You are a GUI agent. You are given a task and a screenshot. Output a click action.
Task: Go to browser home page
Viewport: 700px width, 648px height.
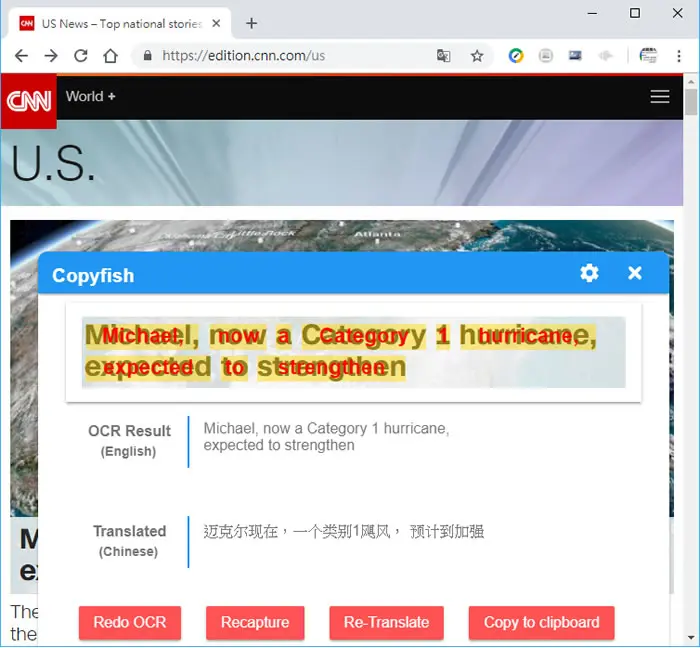point(110,56)
